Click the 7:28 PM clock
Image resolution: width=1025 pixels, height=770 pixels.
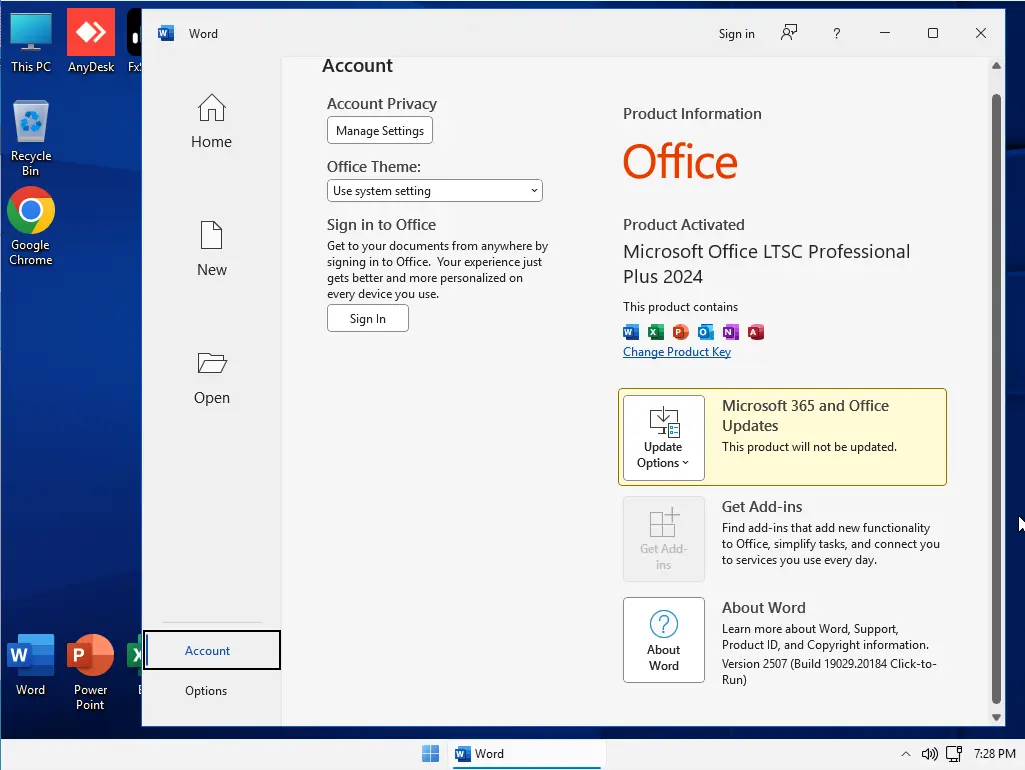(994, 754)
